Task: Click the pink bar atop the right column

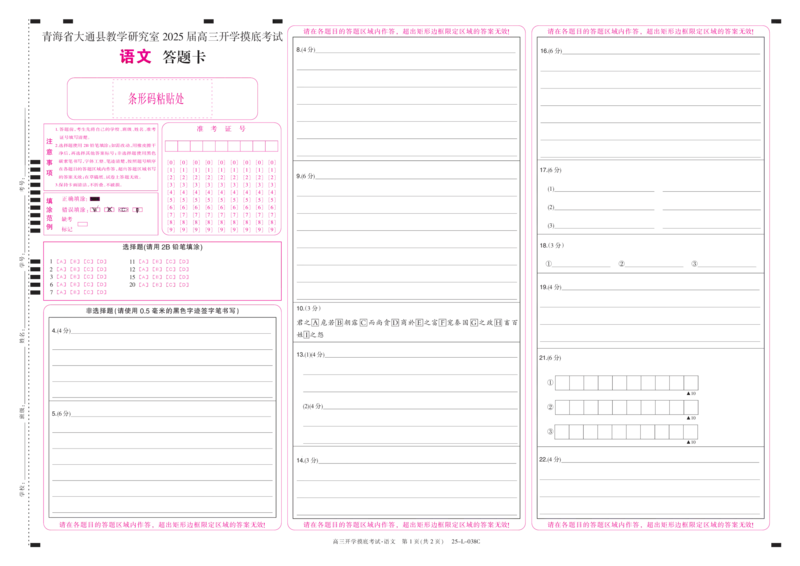Action: click(x=652, y=32)
